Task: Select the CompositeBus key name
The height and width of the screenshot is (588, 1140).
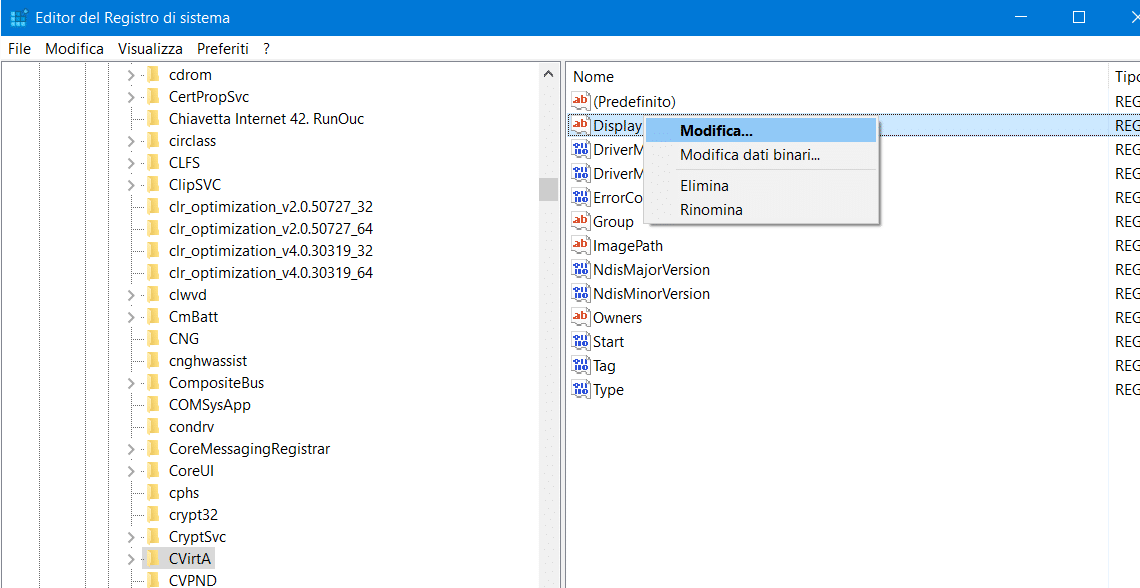Action: (216, 382)
